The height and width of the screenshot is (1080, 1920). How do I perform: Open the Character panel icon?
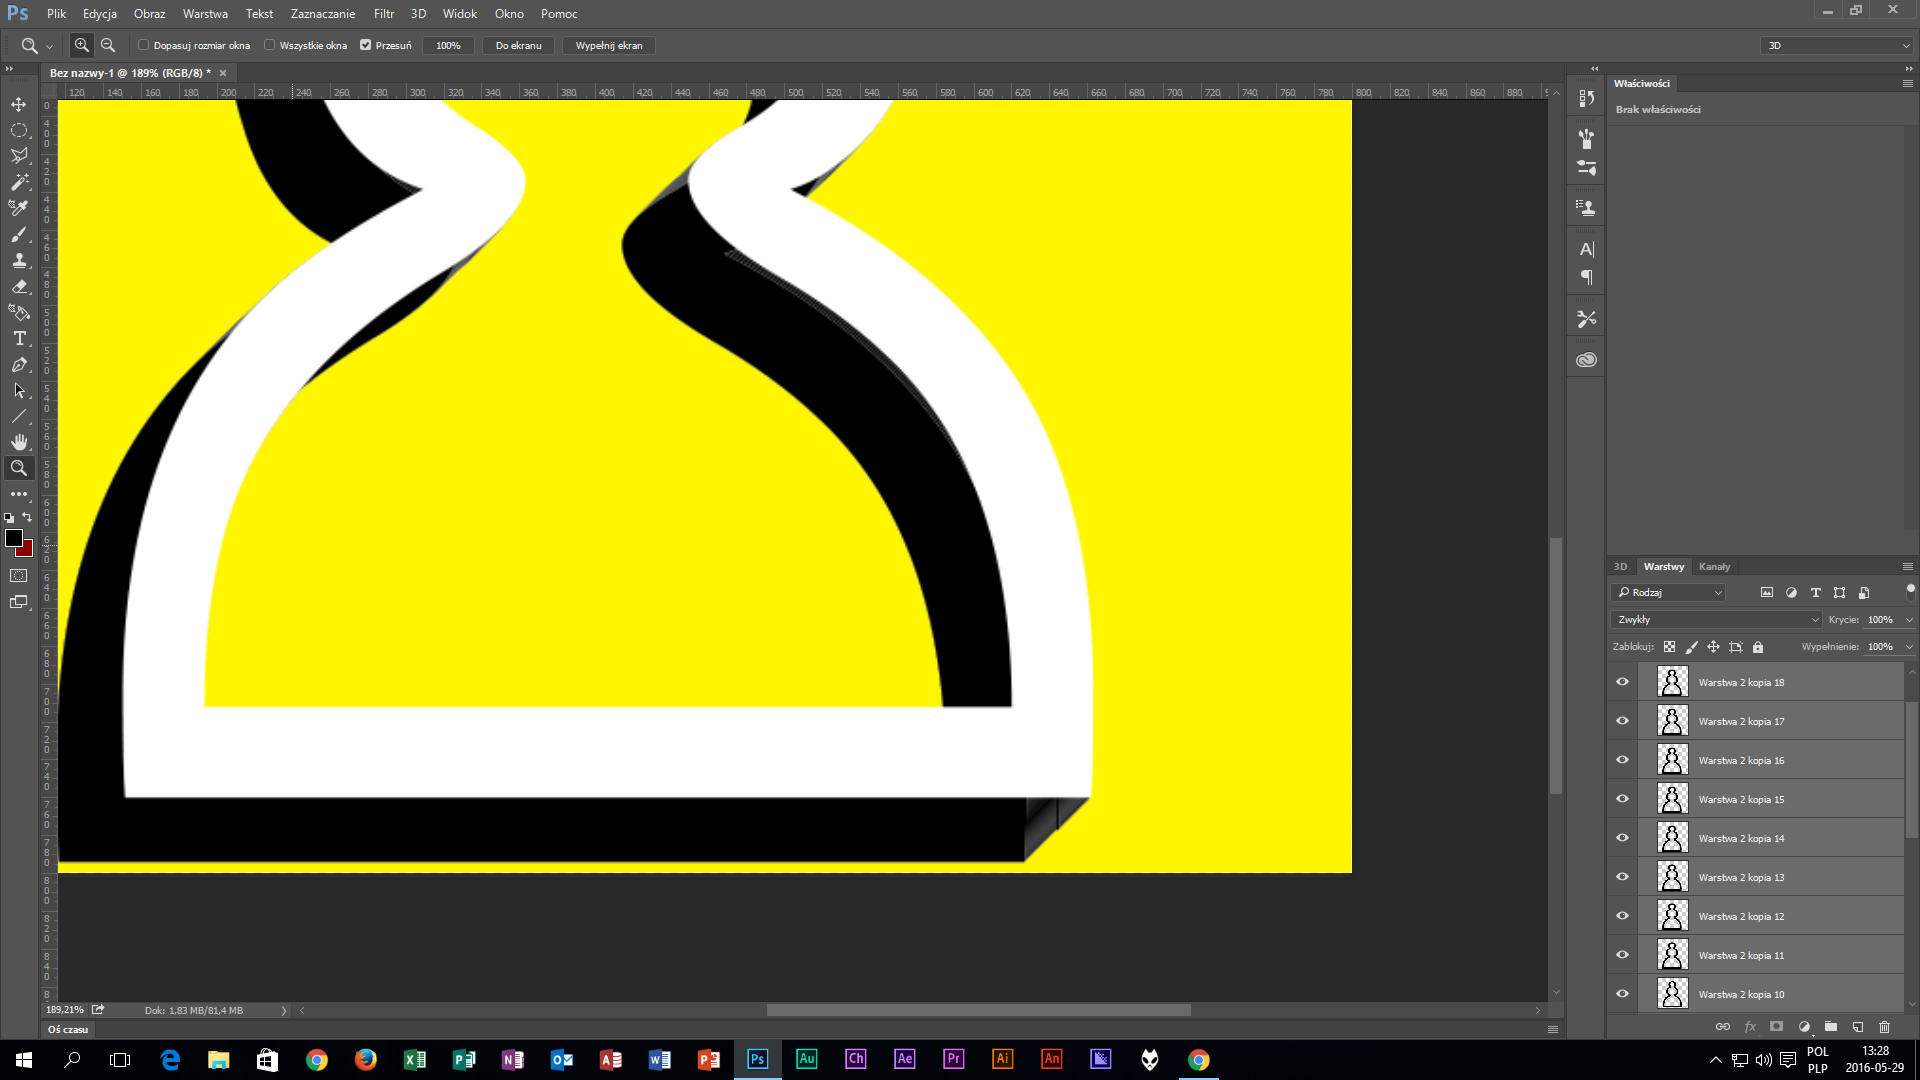click(x=1586, y=249)
